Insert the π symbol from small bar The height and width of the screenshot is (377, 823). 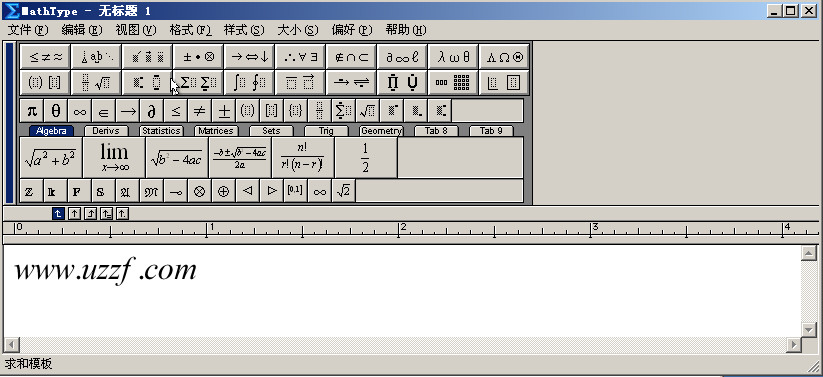(x=32, y=111)
